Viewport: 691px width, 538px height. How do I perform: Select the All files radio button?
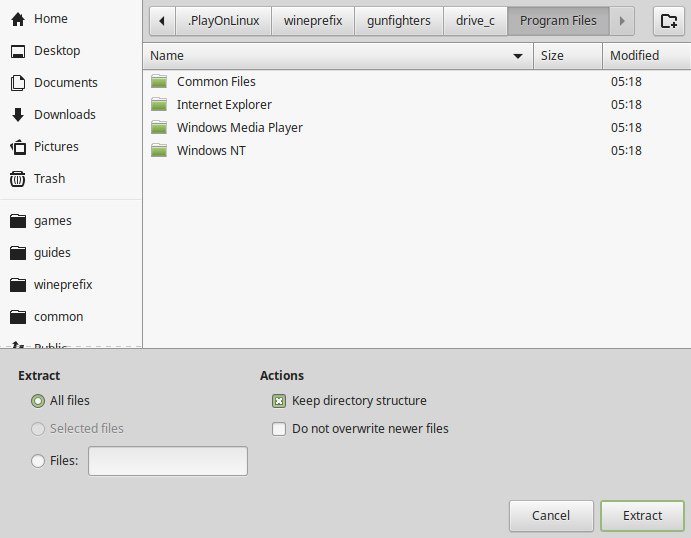(38, 401)
